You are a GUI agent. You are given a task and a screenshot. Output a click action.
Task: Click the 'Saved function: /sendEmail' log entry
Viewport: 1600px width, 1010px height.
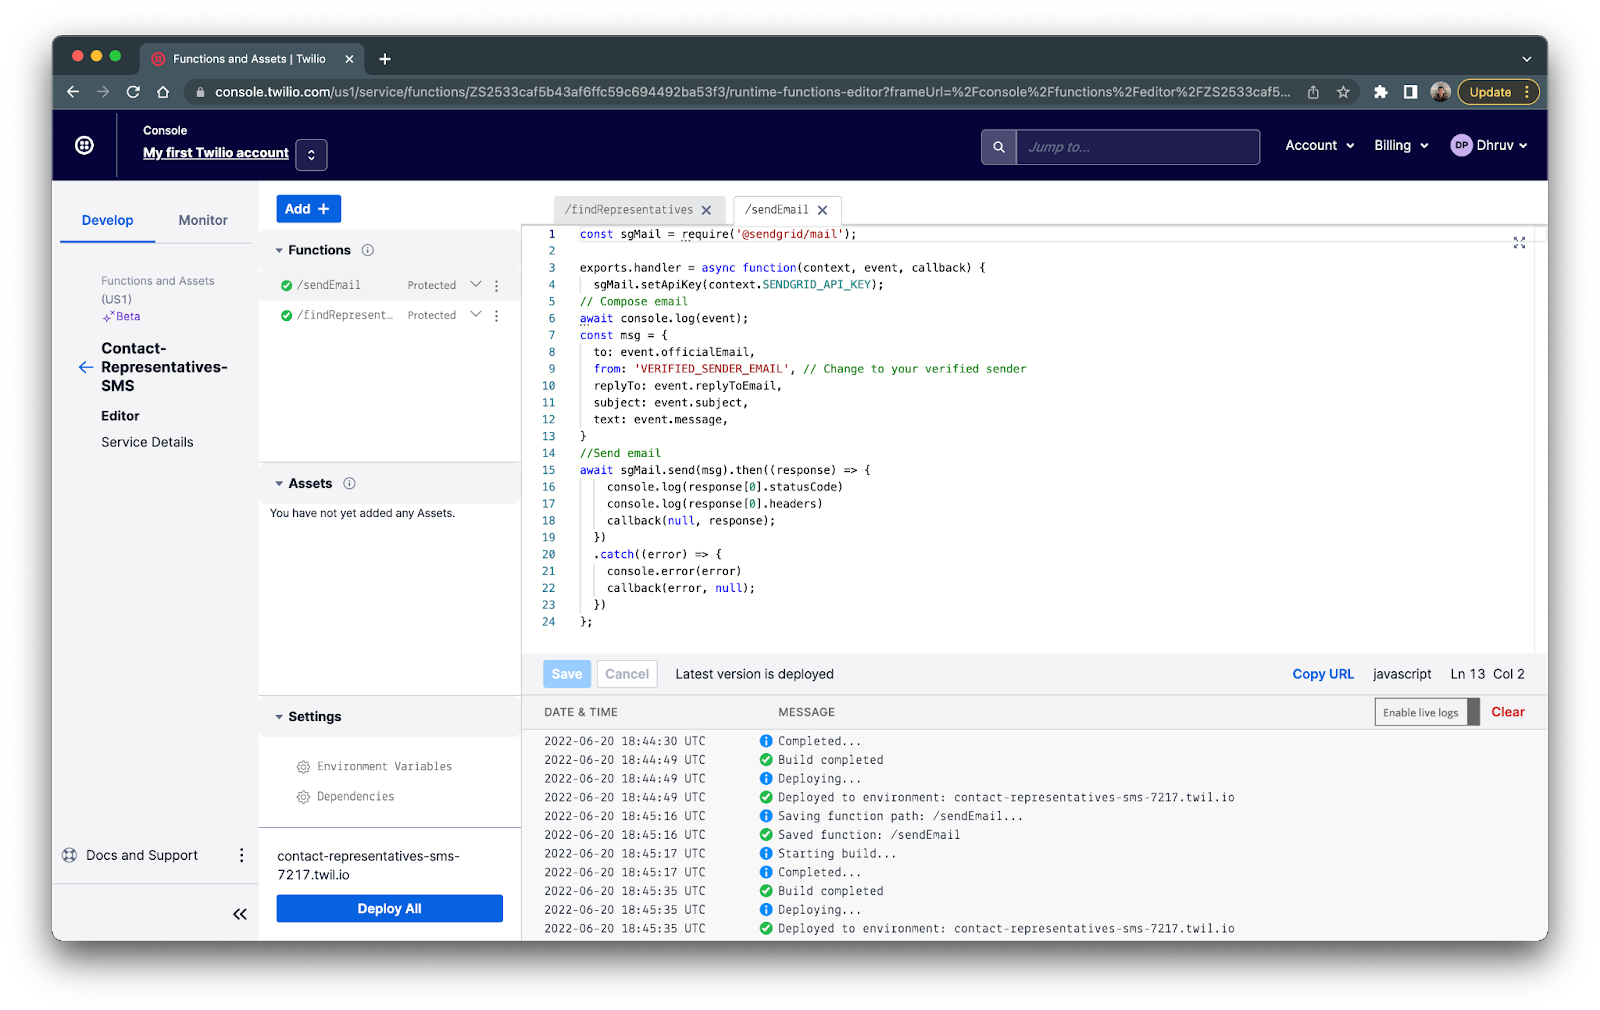click(869, 835)
